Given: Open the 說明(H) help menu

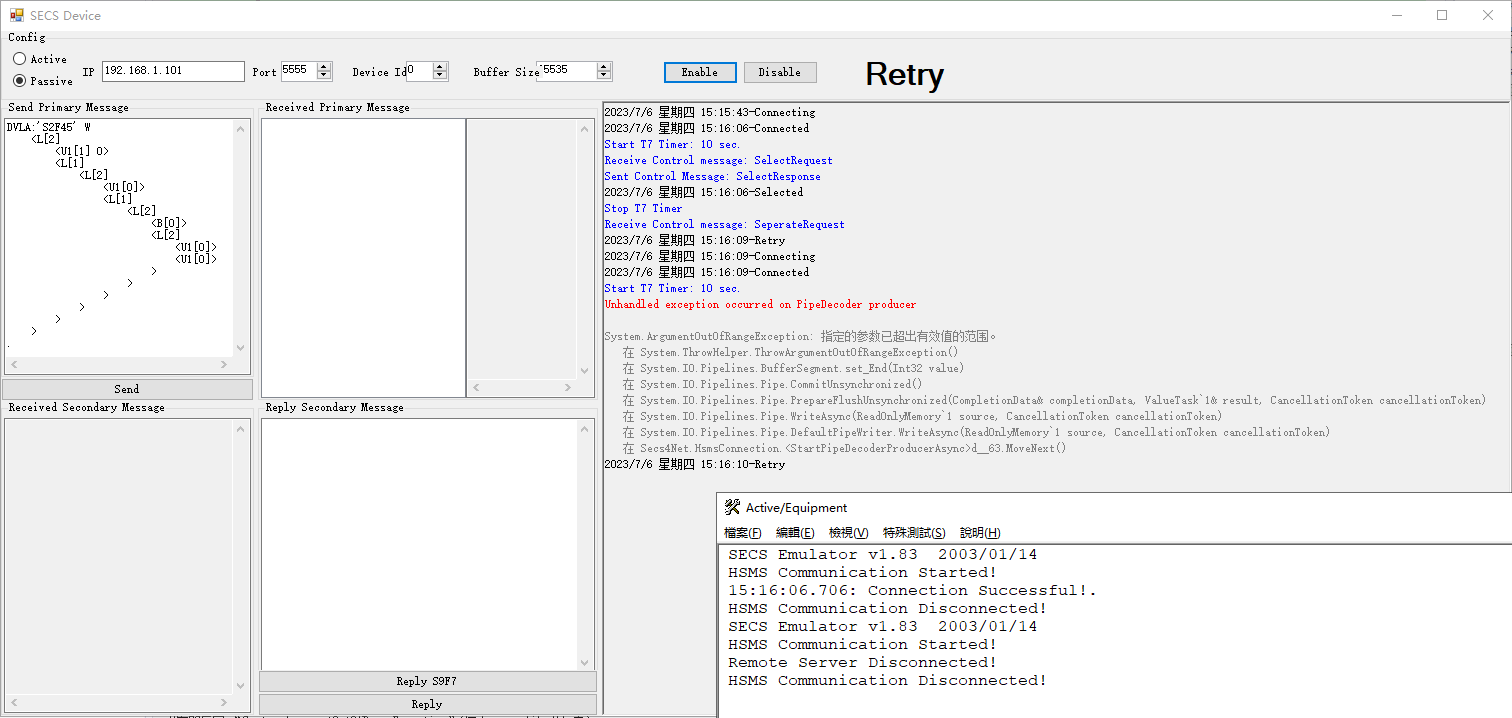Looking at the screenshot, I should pyautogui.click(x=981, y=532).
